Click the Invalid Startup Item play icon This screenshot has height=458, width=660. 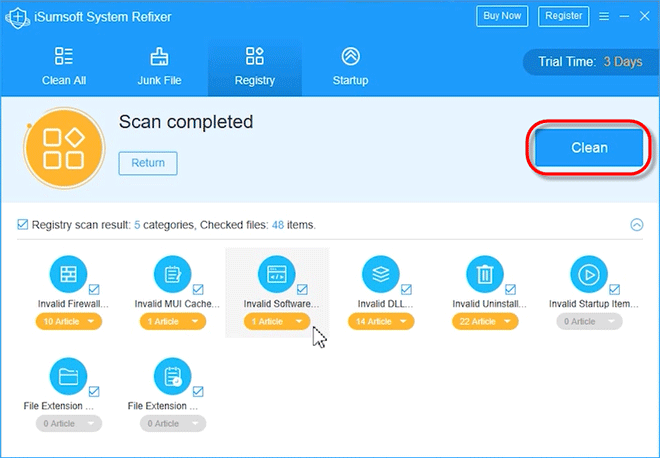coord(589,274)
